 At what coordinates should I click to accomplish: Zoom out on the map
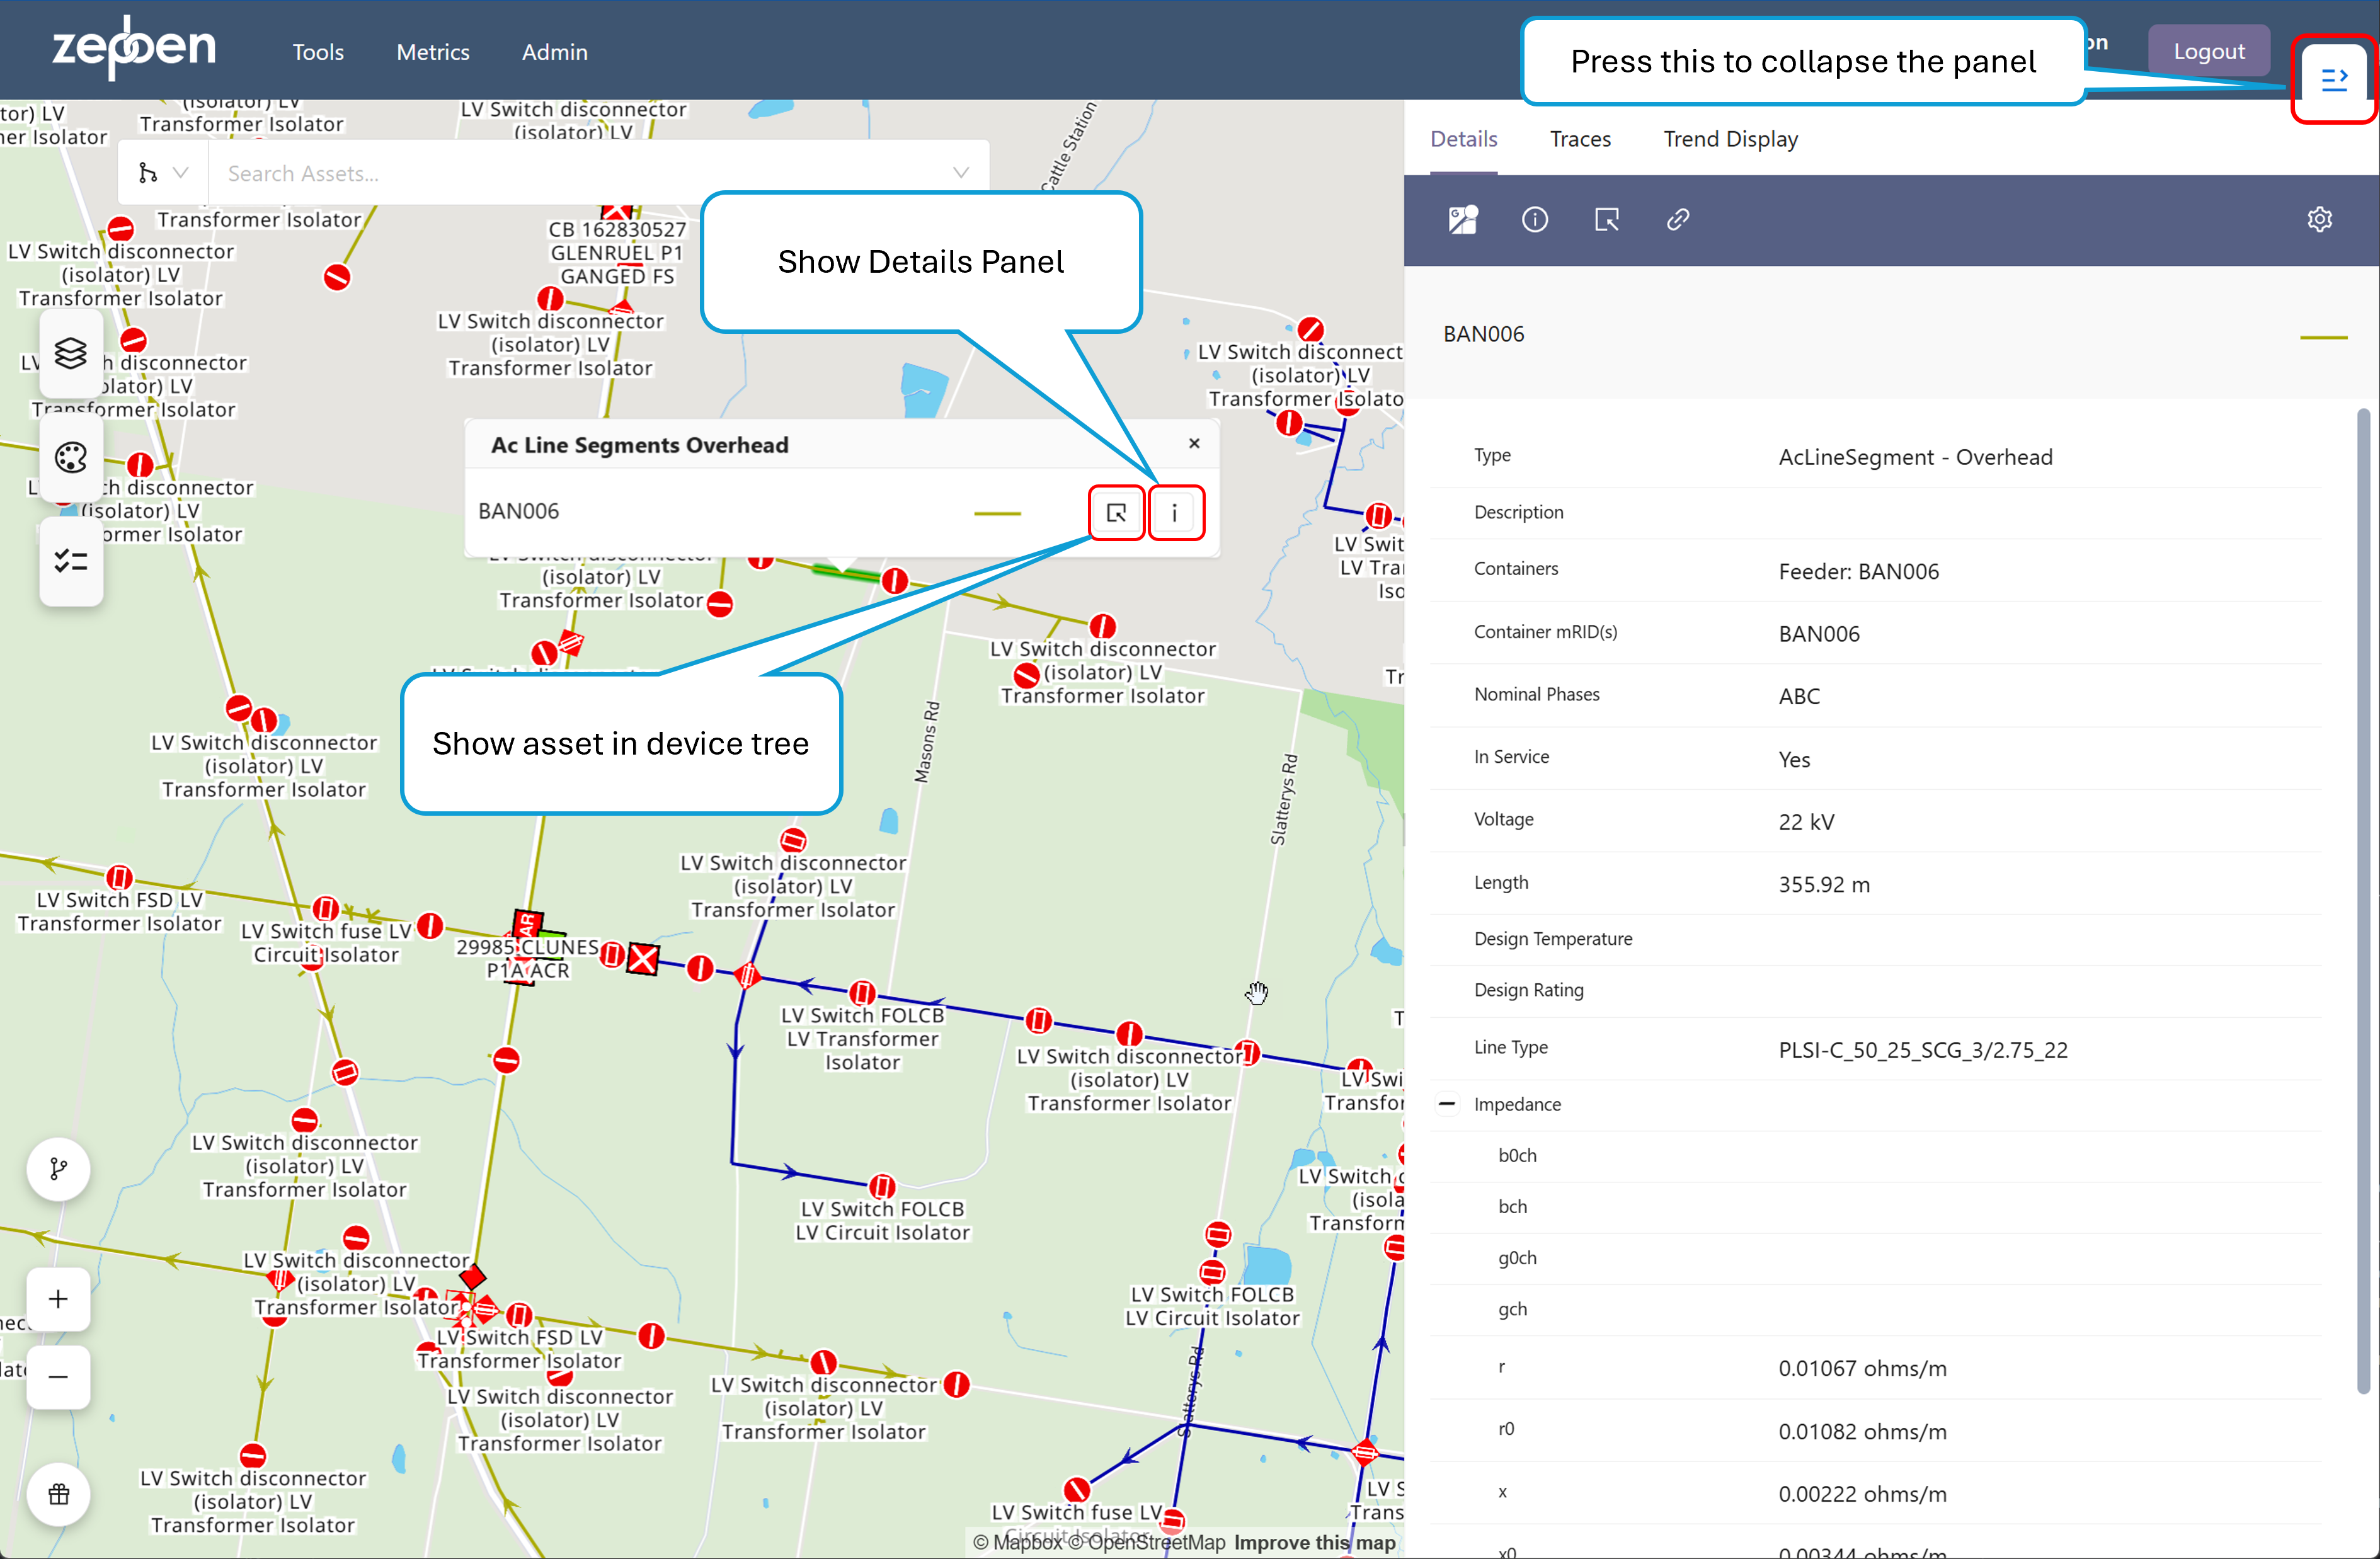tap(59, 1377)
